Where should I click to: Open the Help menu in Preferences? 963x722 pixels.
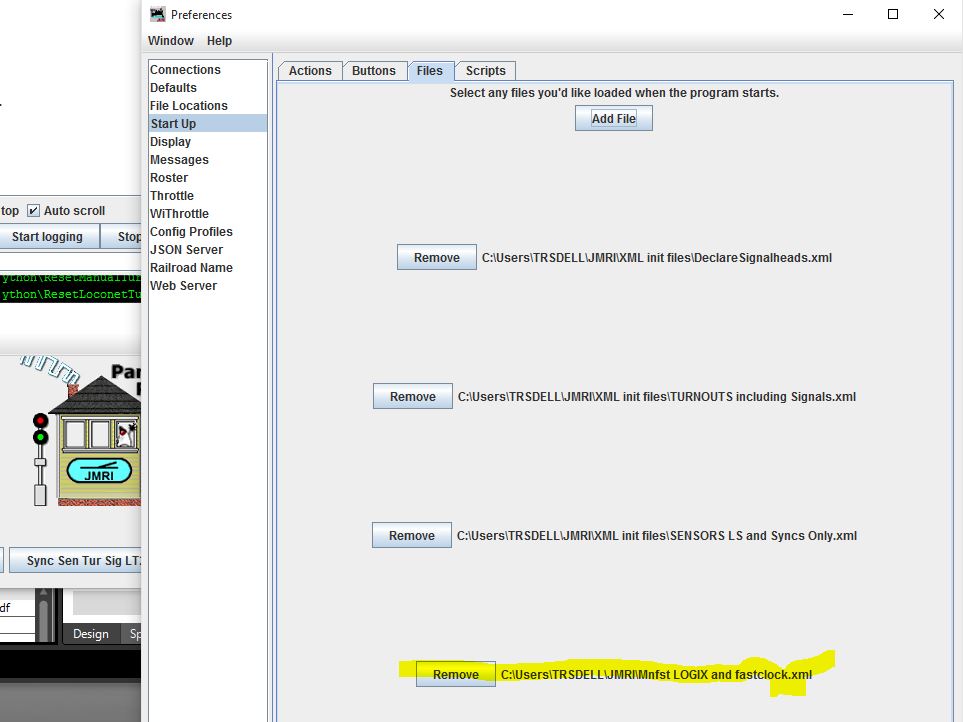[219, 41]
